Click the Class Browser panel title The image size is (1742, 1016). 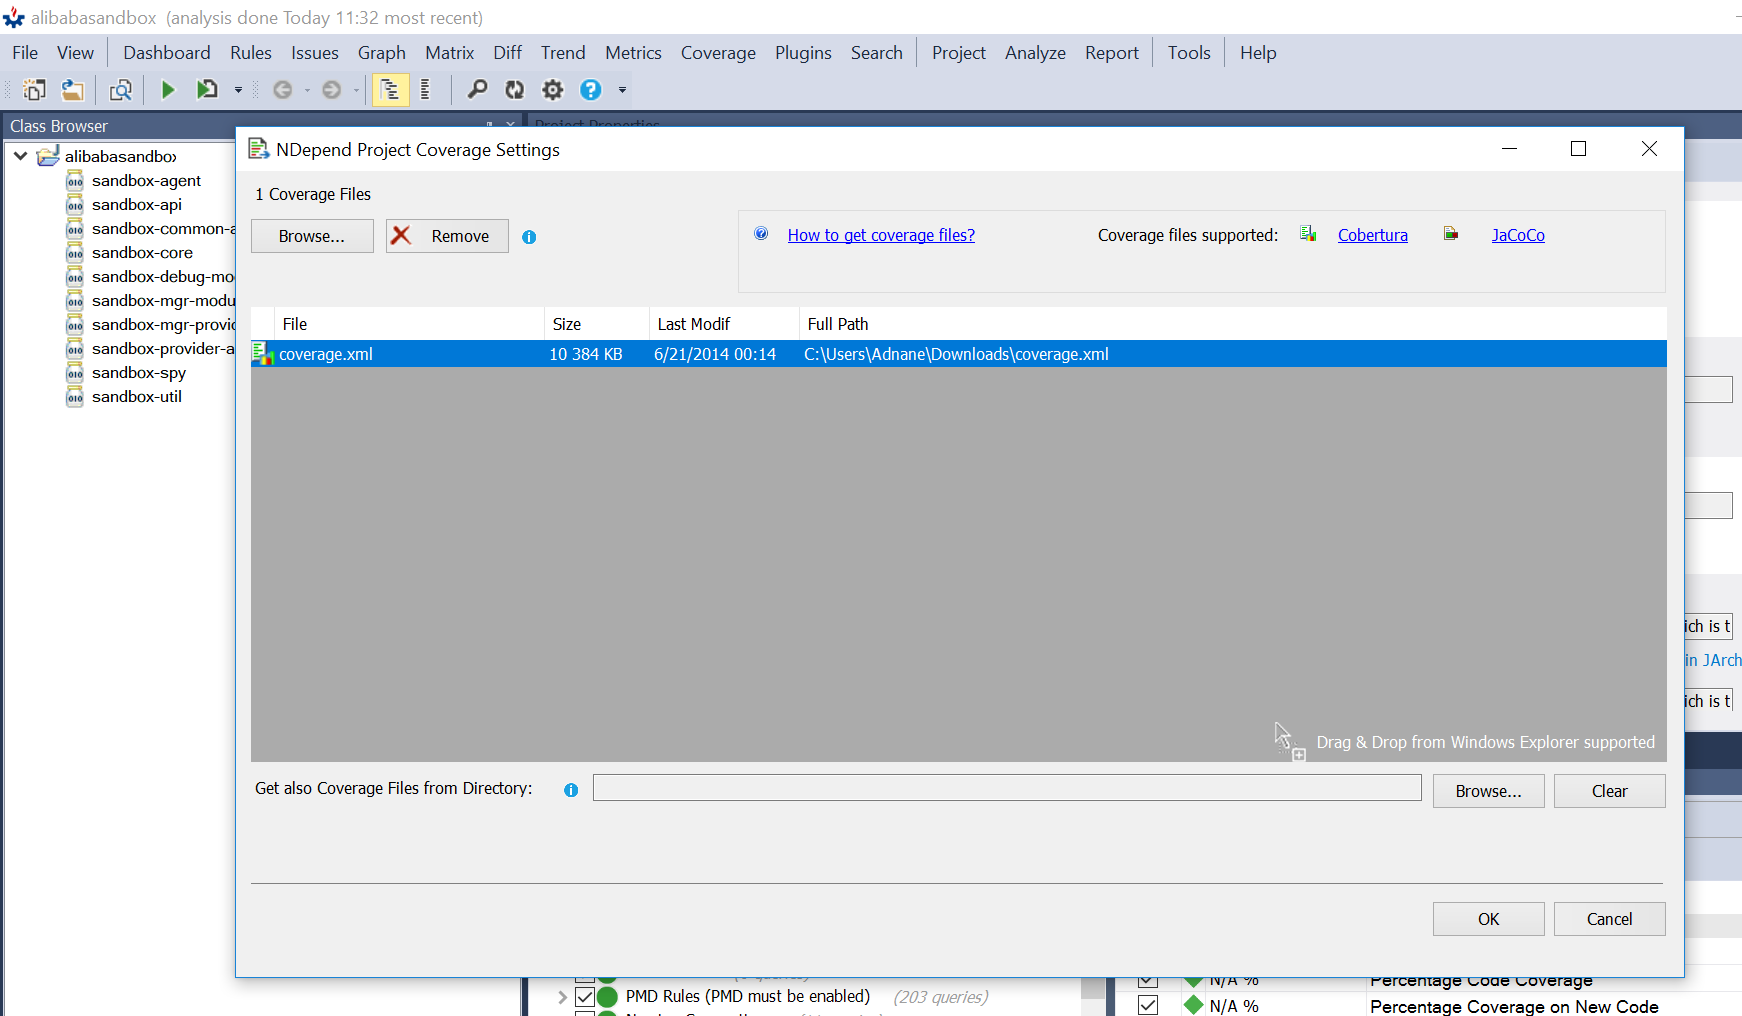tap(59, 126)
